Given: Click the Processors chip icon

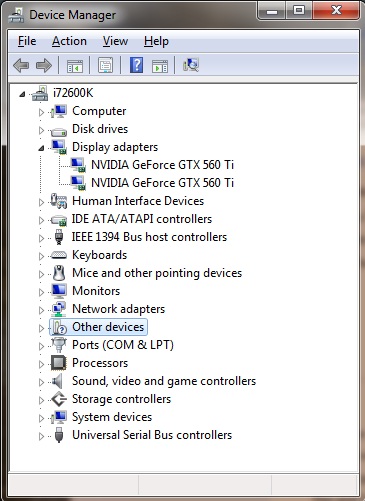Looking at the screenshot, I should 59,363.
